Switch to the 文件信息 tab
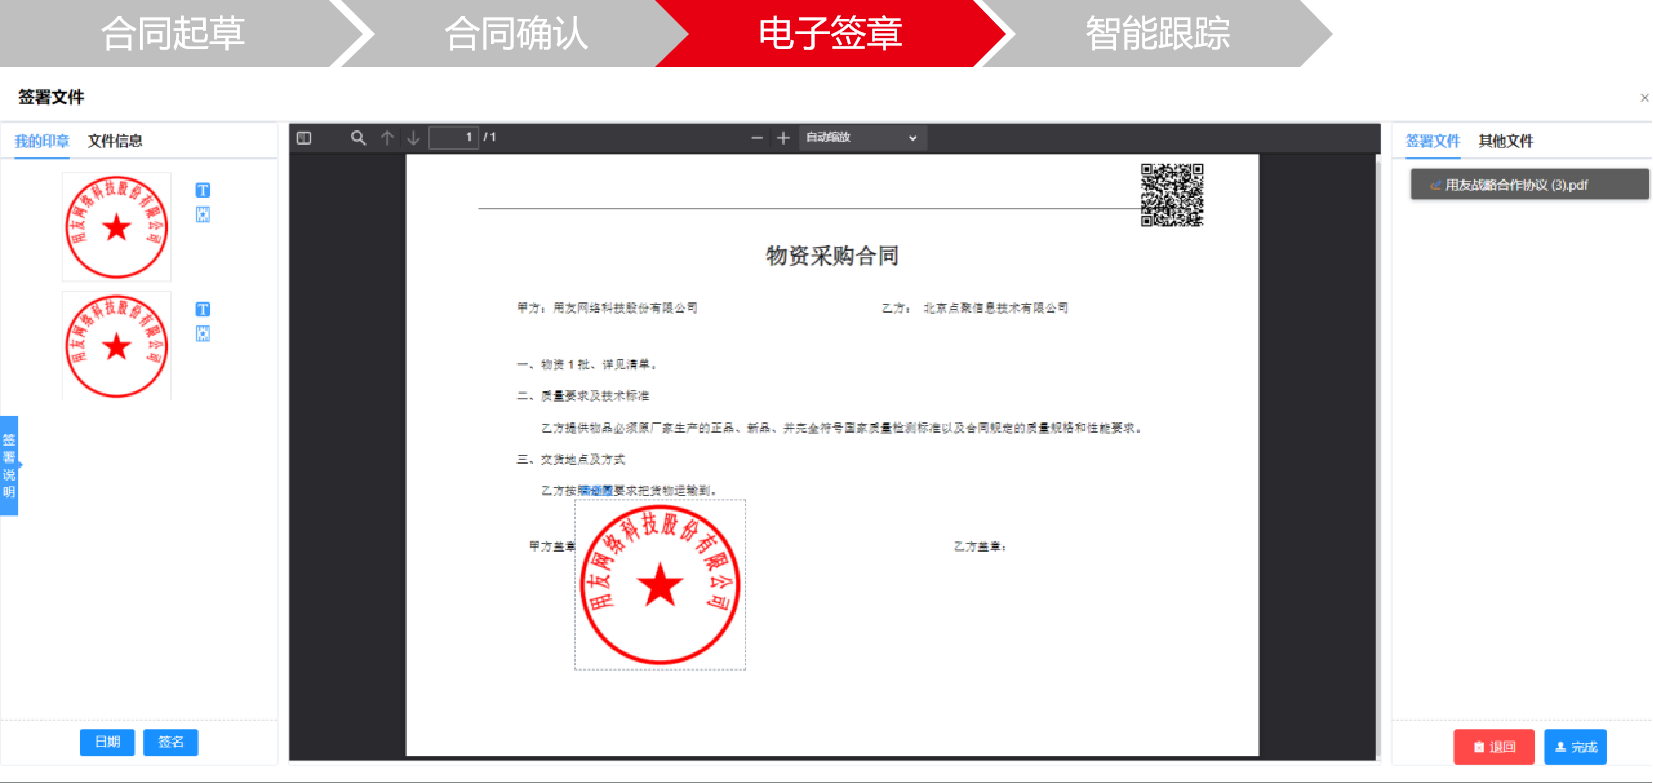 [115, 141]
